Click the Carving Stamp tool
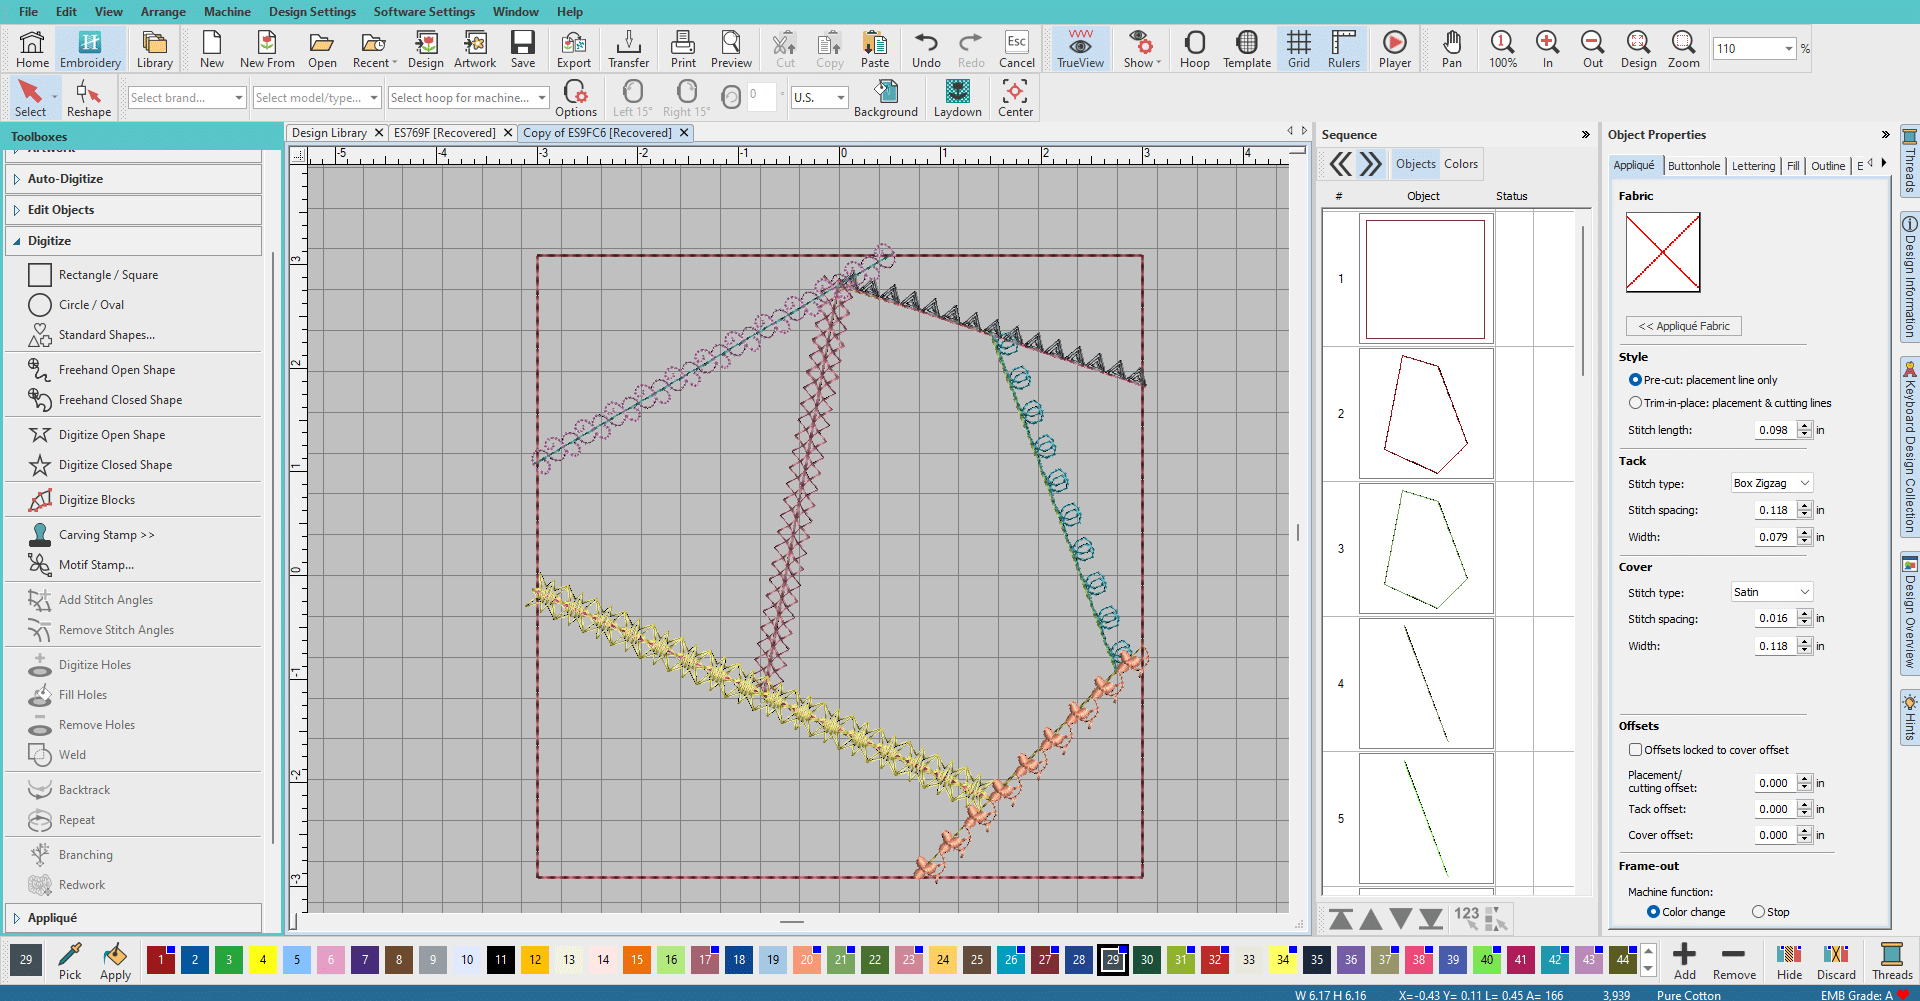Viewport: 1920px width, 1001px height. (106, 535)
